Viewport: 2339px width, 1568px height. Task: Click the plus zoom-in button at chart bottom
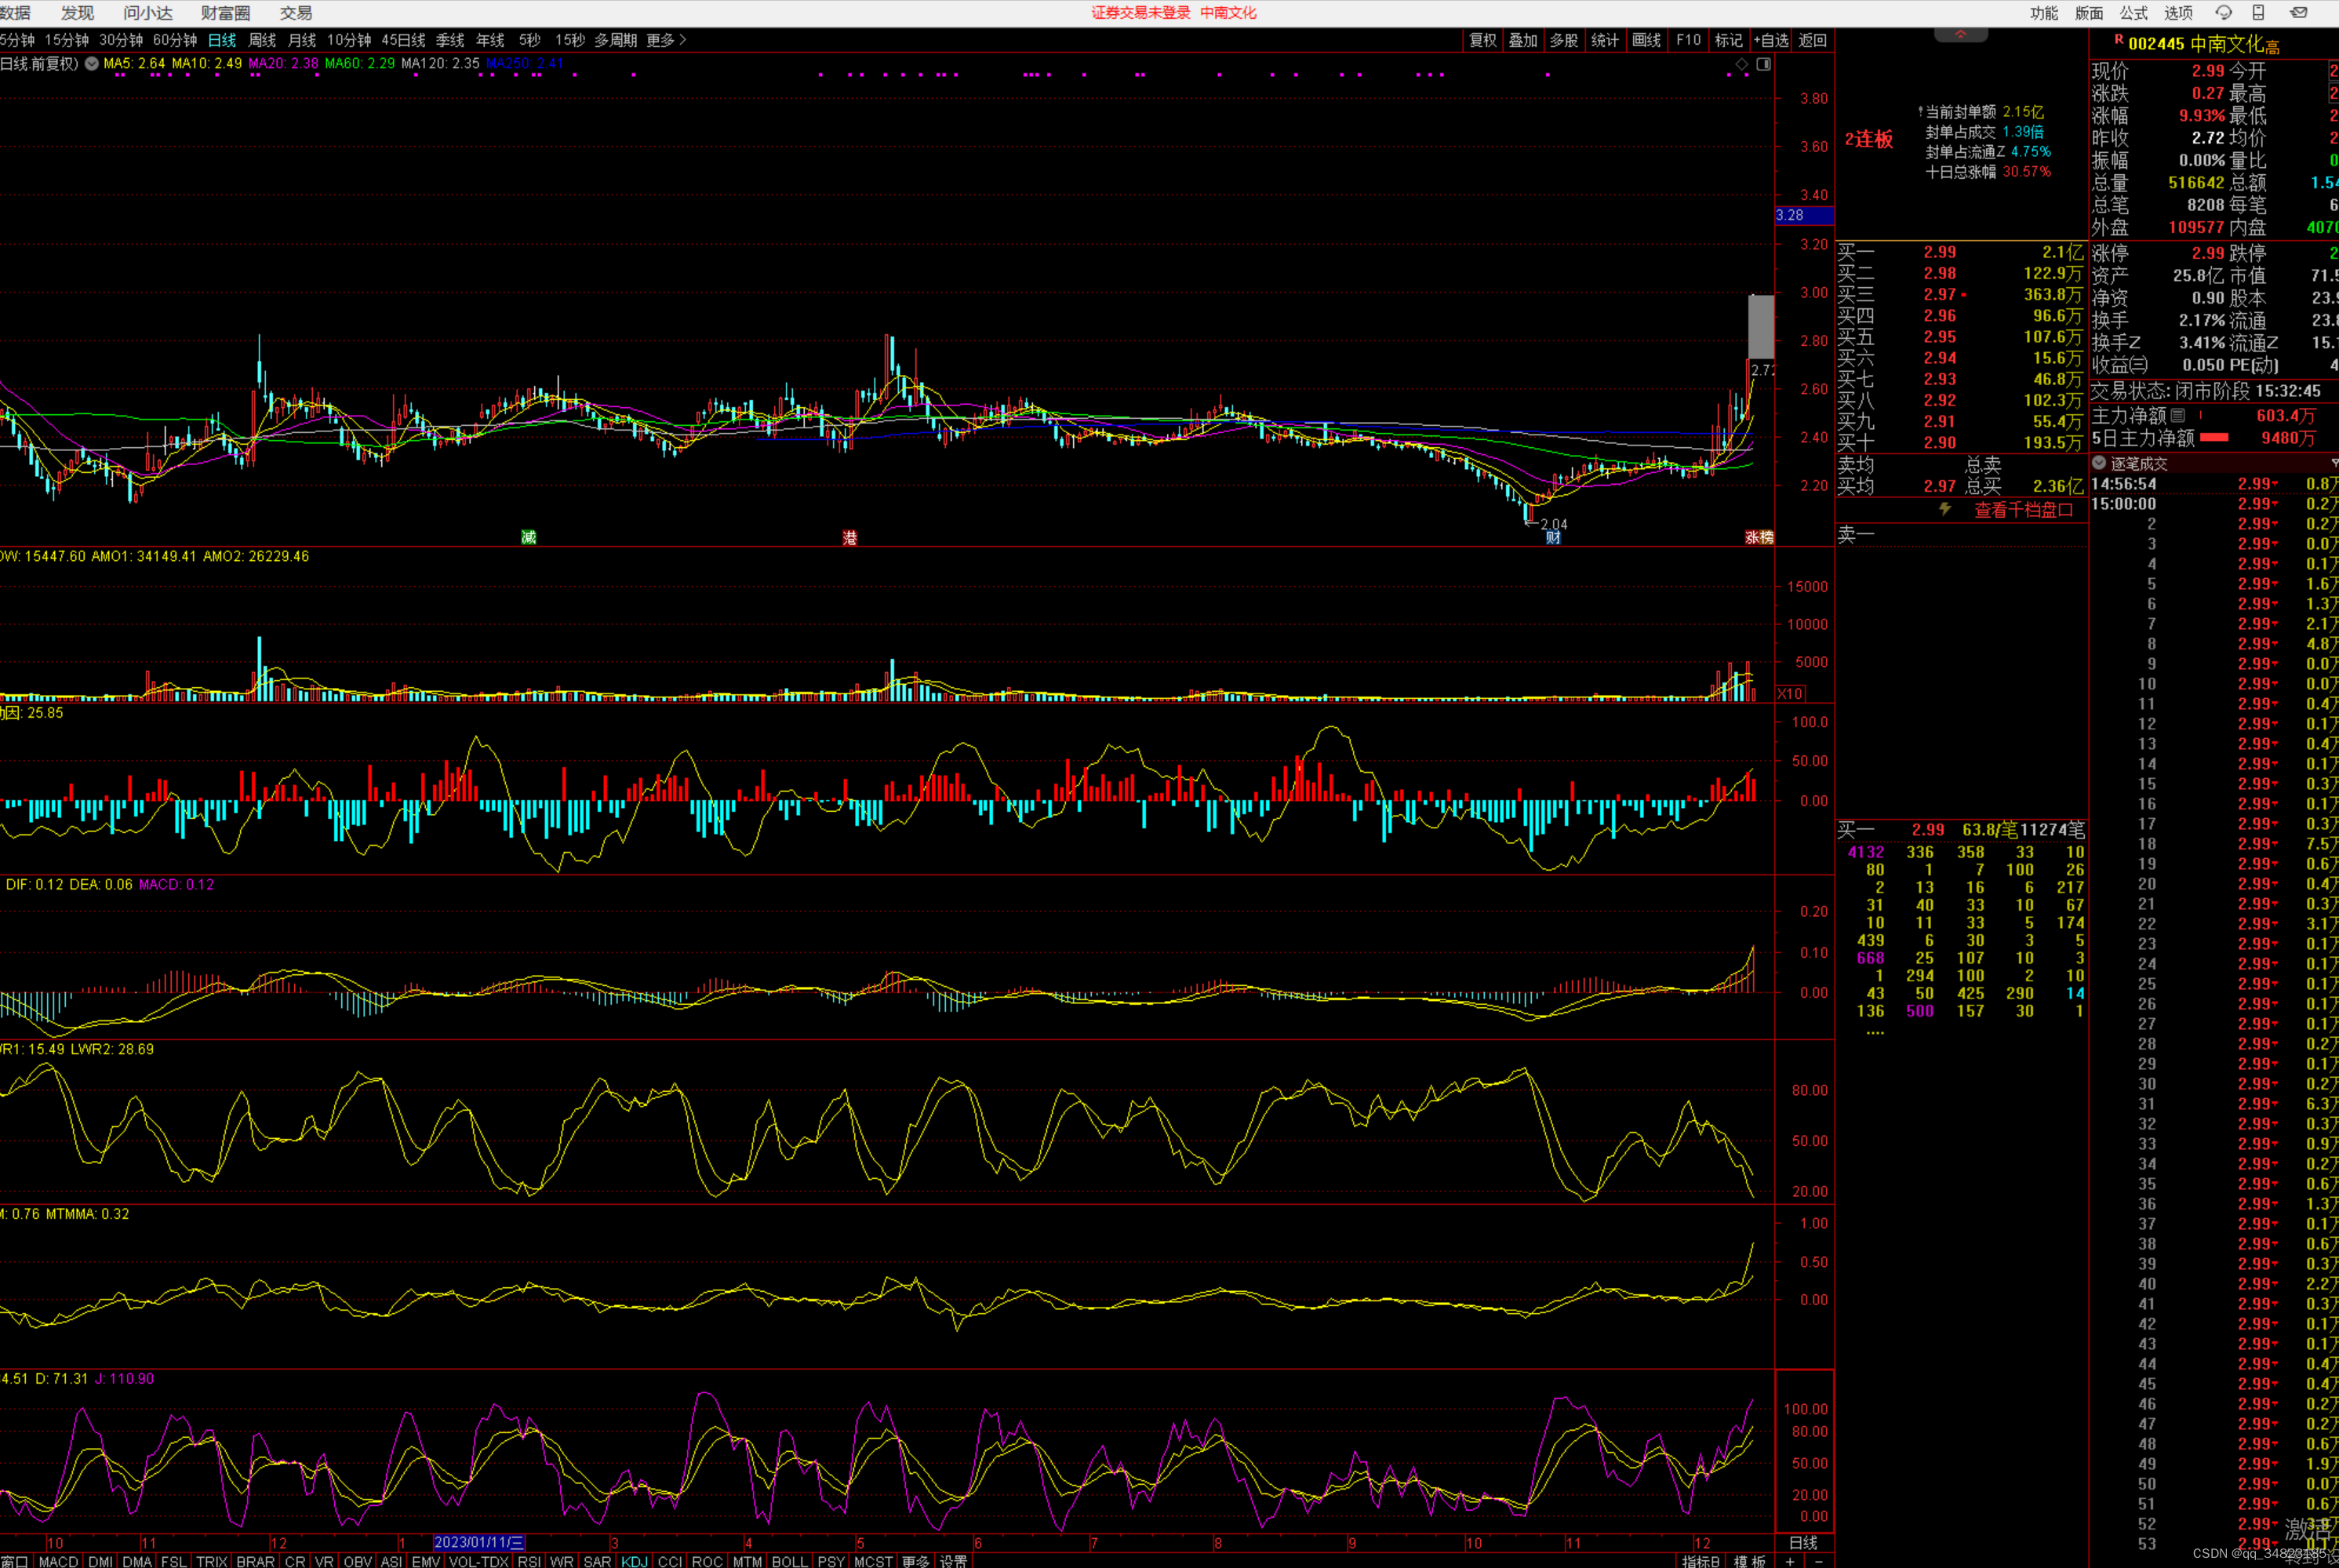[1790, 1561]
